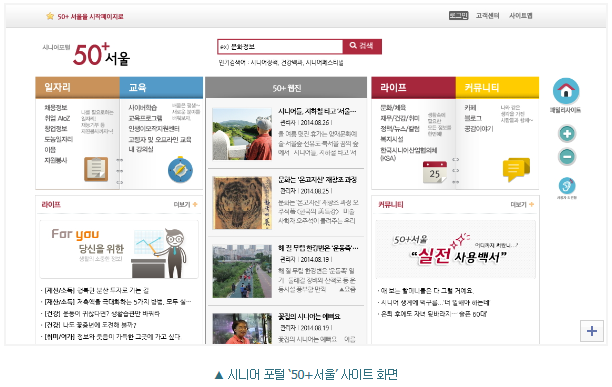Open the first [재산/소득] list item
The width and height of the screenshot is (612, 387).
point(95,290)
